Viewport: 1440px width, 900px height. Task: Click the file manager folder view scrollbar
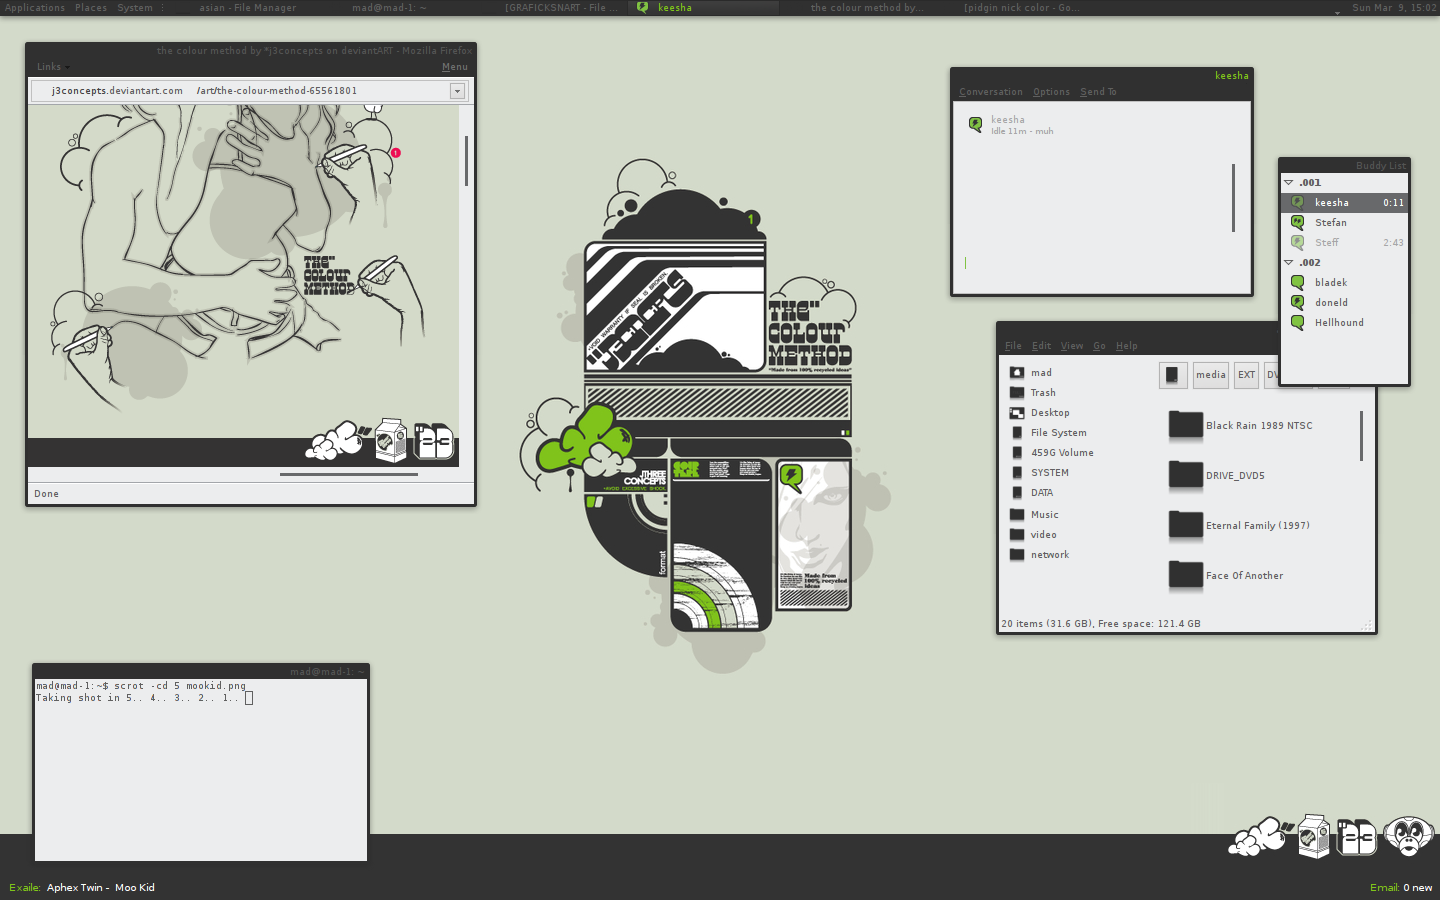tap(1362, 436)
